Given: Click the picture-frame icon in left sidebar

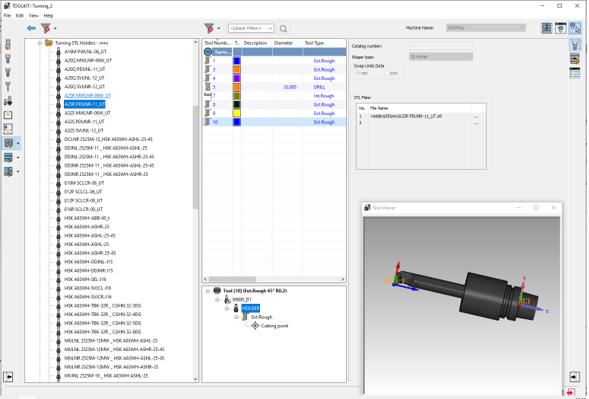Looking at the screenshot, I should 8,129.
